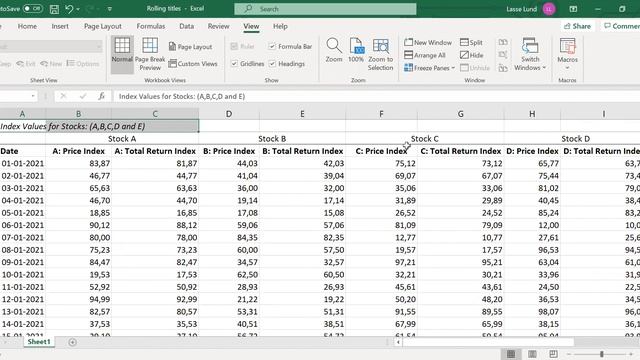Uncheck the Headings checkbox

pyautogui.click(x=272, y=64)
